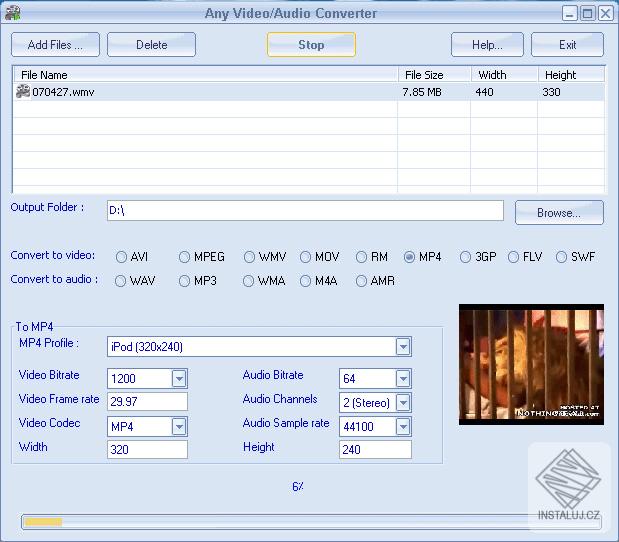Click the Browse... button
Viewport: 619px width, 542px height.
[559, 213]
